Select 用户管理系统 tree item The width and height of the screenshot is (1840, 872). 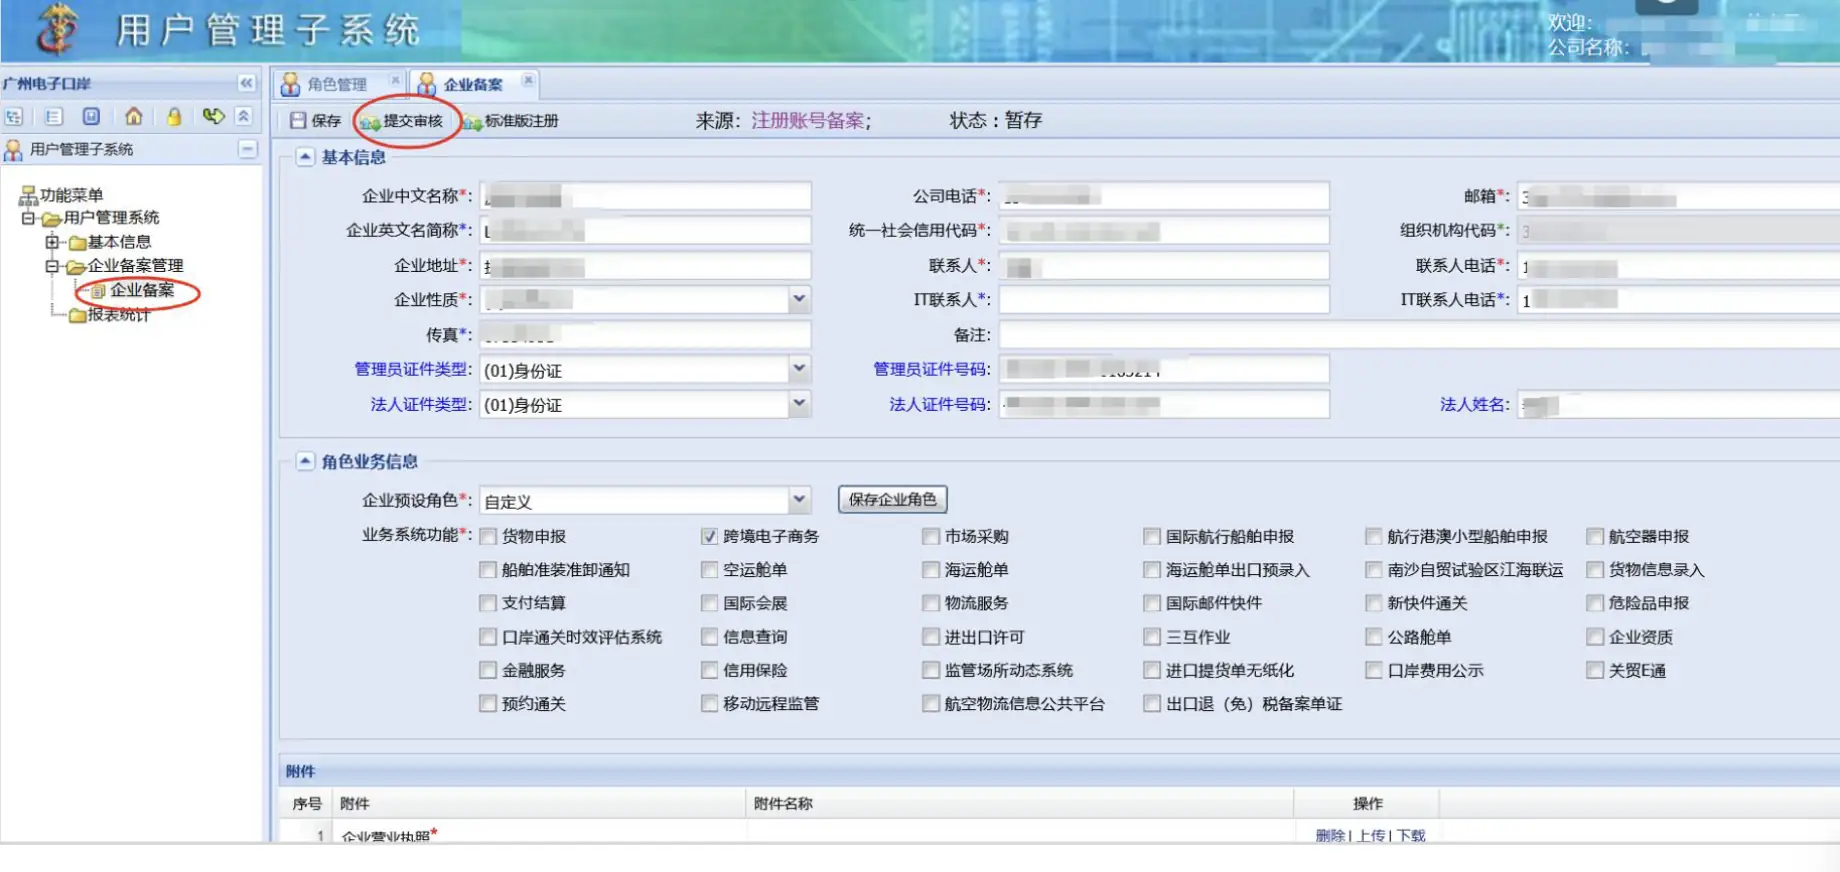(x=111, y=218)
